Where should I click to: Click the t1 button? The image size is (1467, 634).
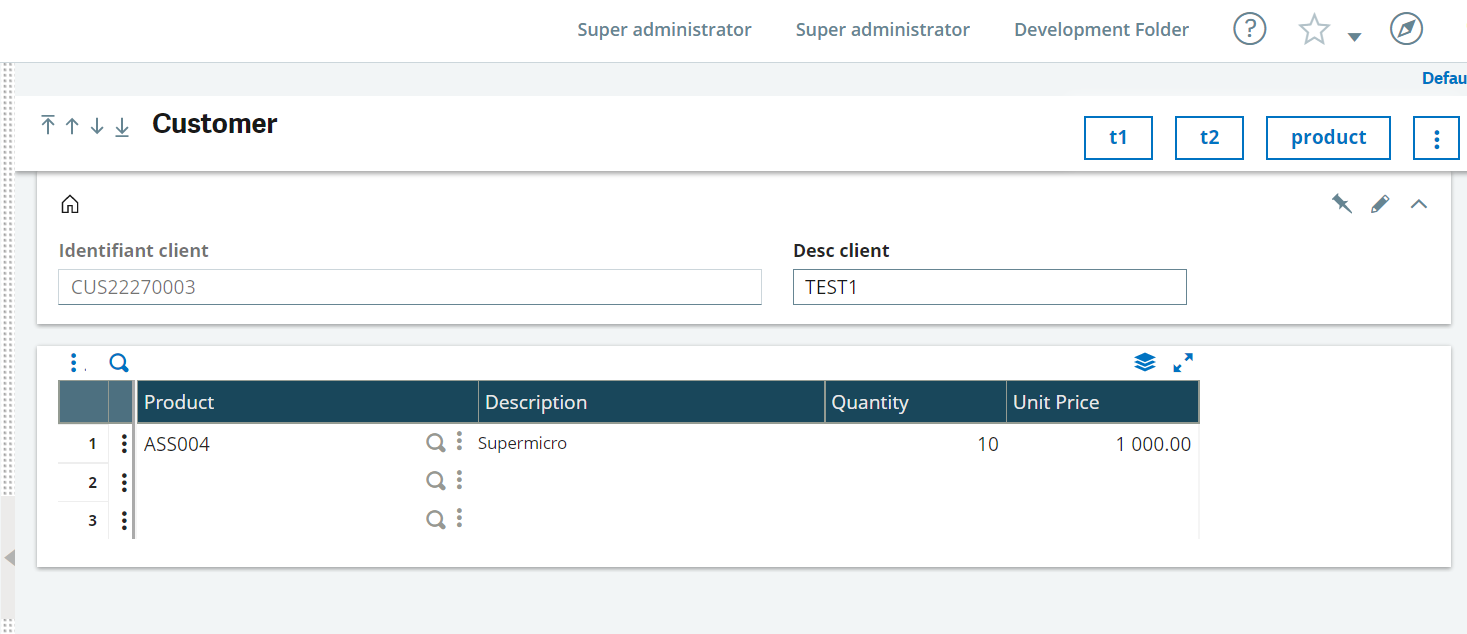point(1118,137)
